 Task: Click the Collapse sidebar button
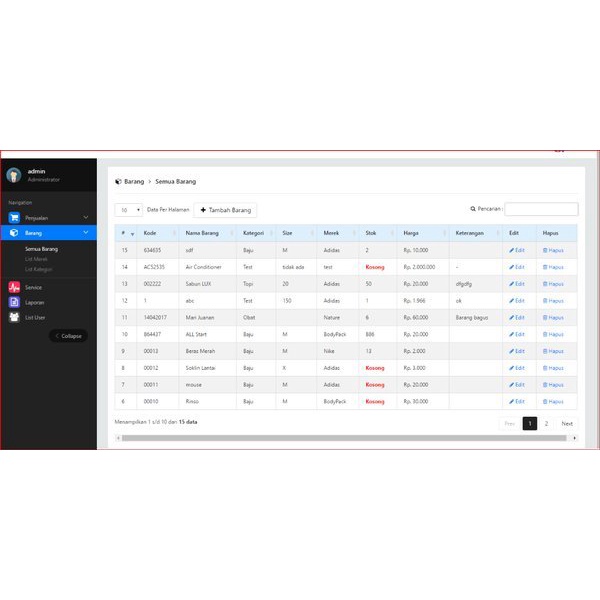point(68,336)
